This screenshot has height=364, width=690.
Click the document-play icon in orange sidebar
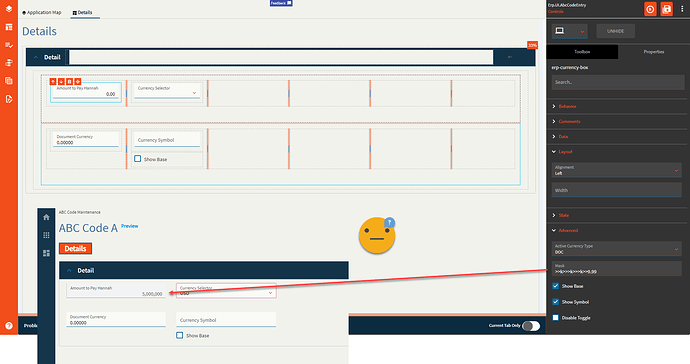(9, 99)
